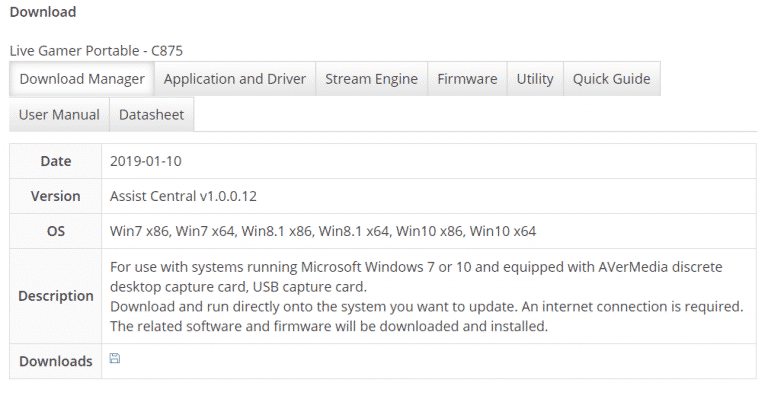
Task: Click the 2019-01-10 date value
Action: coord(146,161)
